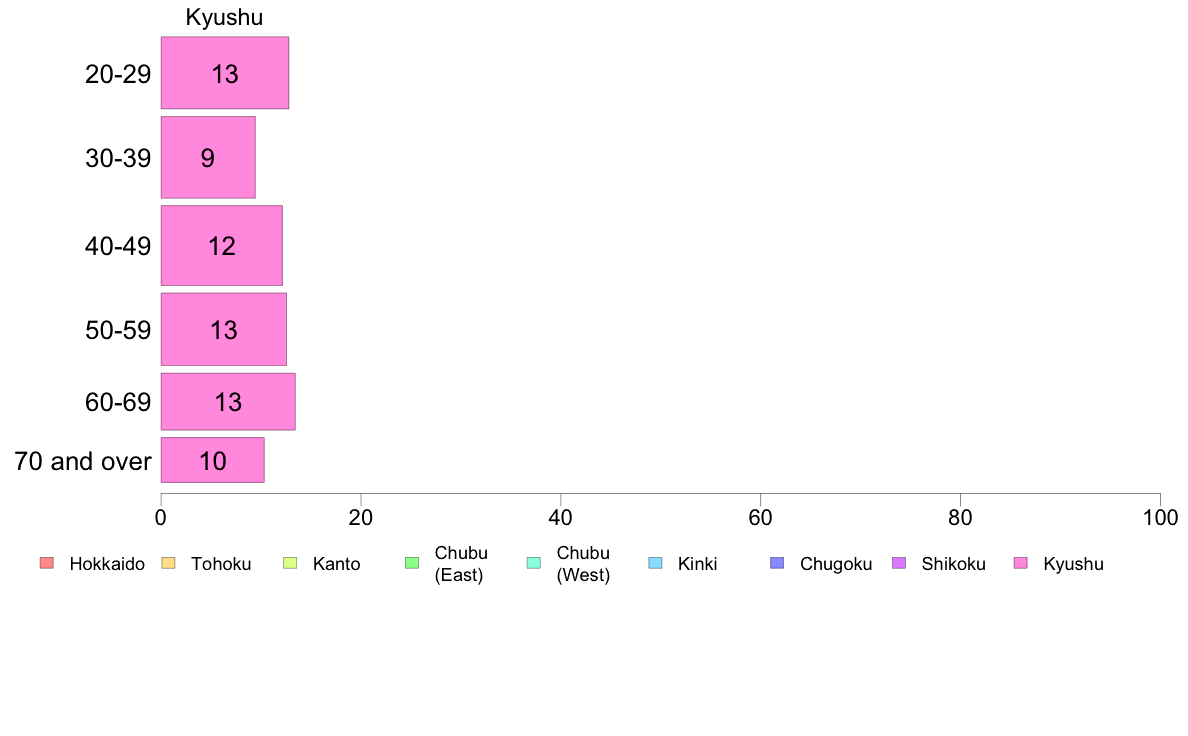1188x736 pixels.
Task: Click the 30-39 bar showing 9
Action: [208, 158]
